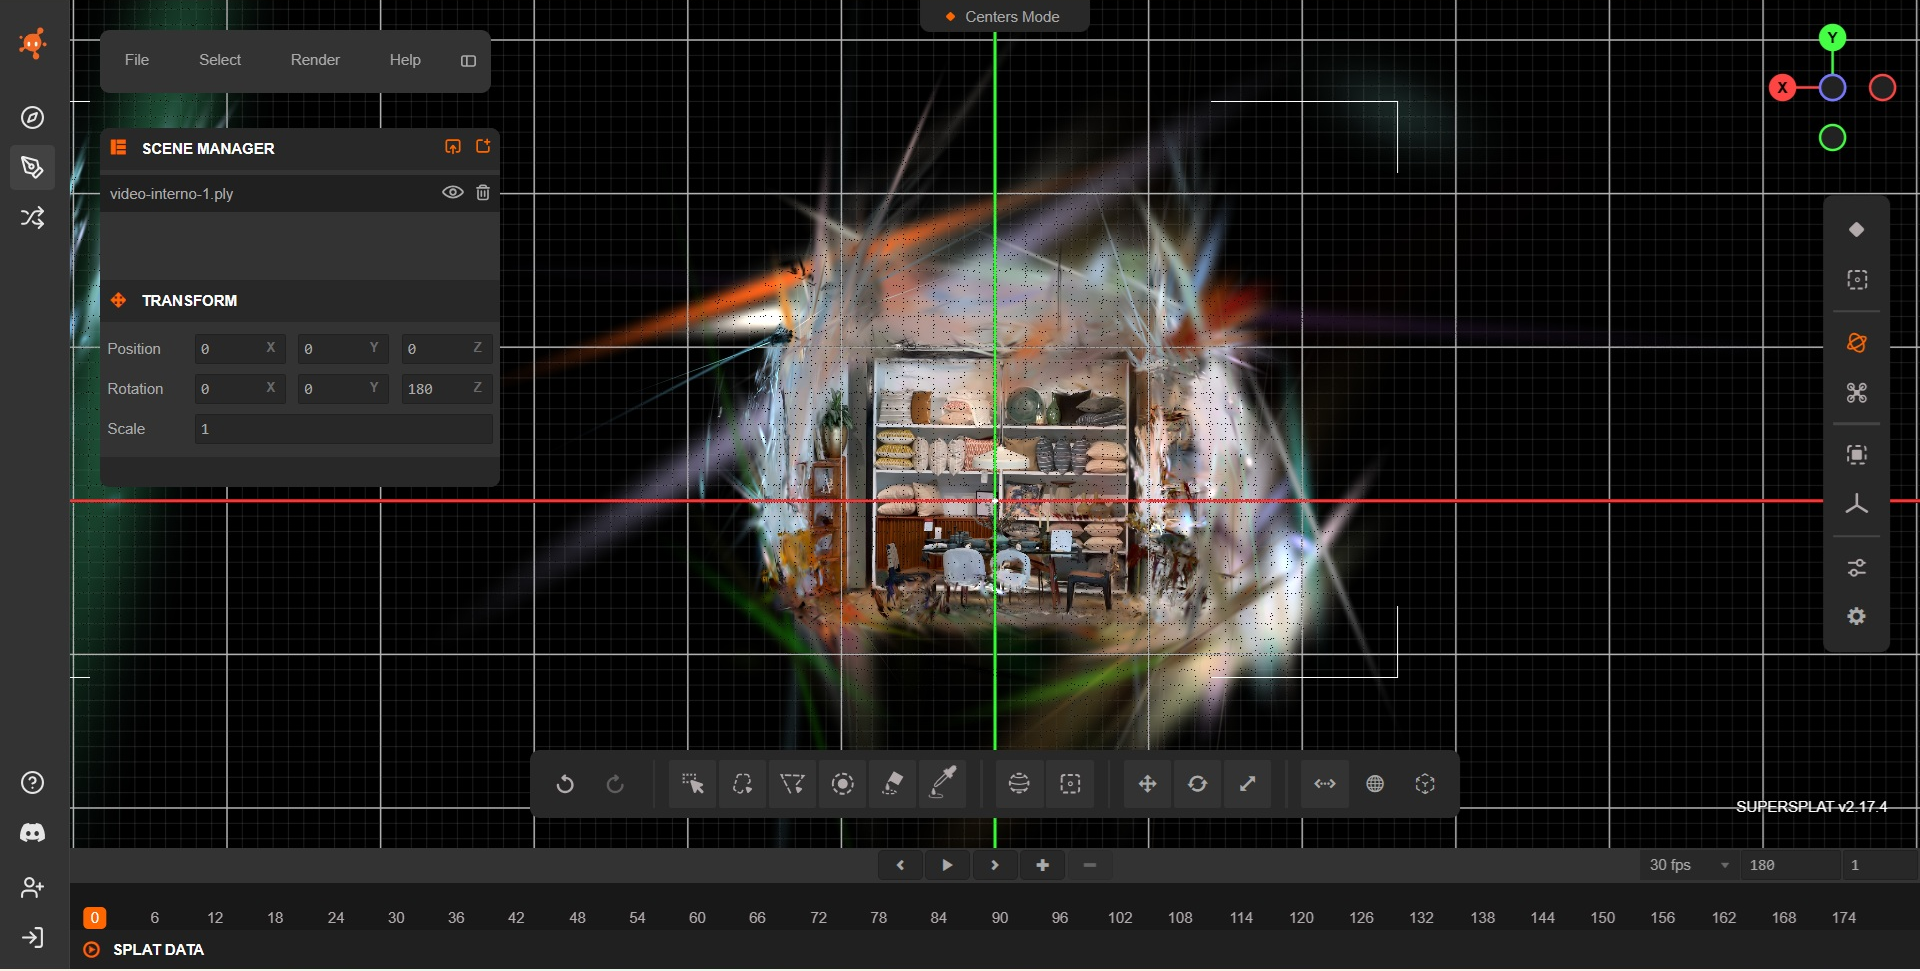
Task: Click the new scene icon in Scene Manager
Action: click(x=483, y=147)
